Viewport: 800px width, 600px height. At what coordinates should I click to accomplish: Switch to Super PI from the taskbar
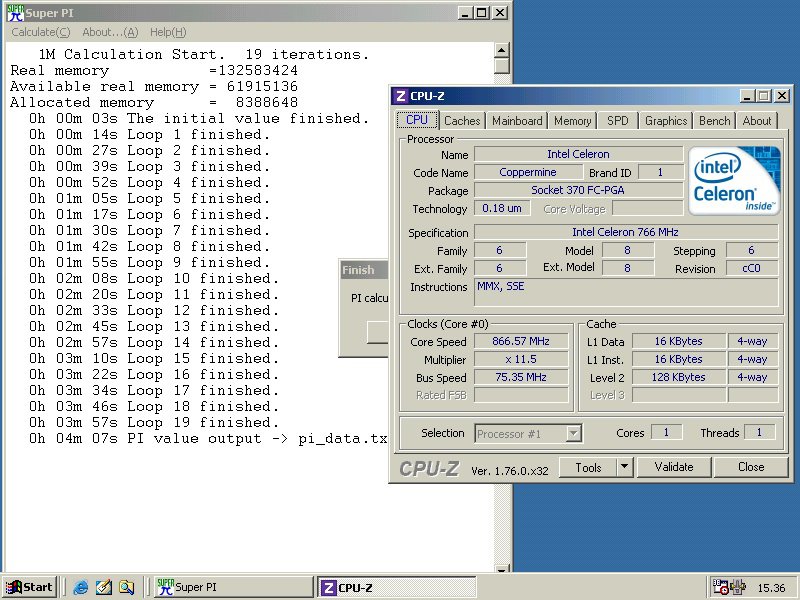232,587
